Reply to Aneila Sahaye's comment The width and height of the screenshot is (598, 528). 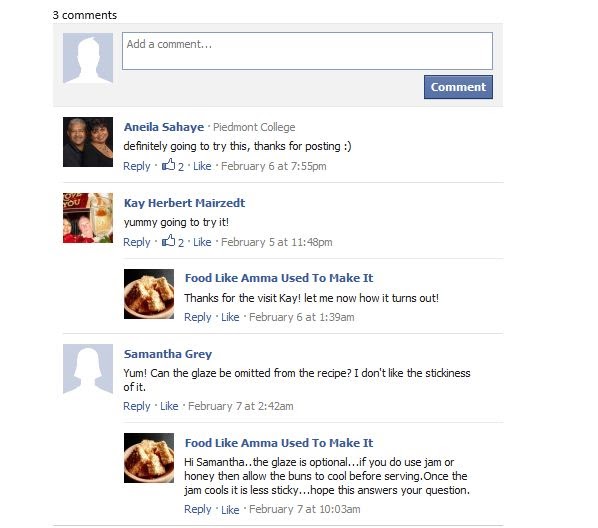[137, 166]
